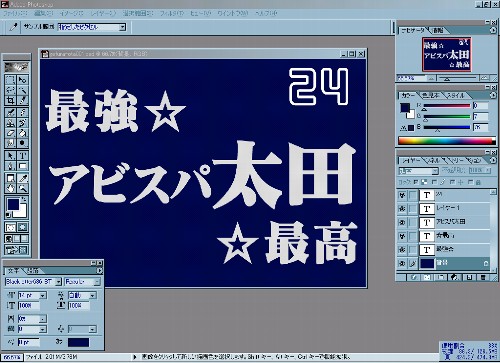500x363 pixels.
Task: Select the Rectangular Marquee tool
Action: [10, 80]
